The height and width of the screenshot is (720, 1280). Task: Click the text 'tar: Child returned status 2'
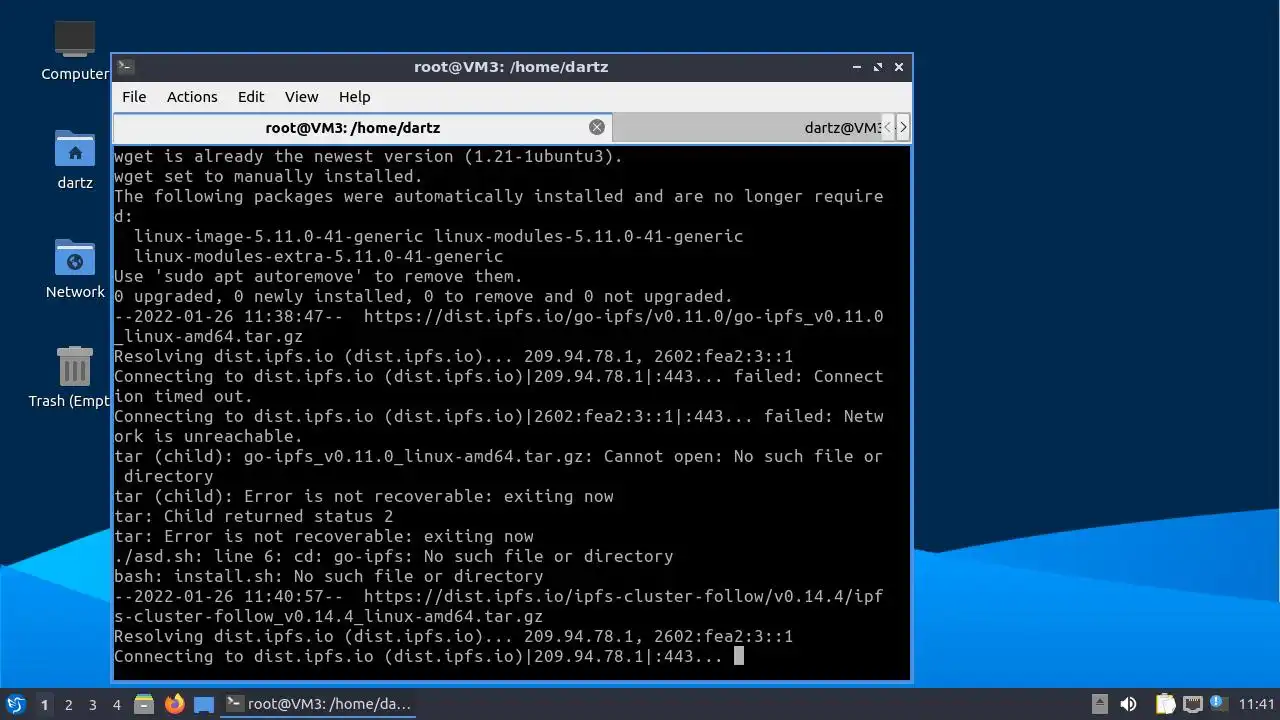tap(254, 516)
